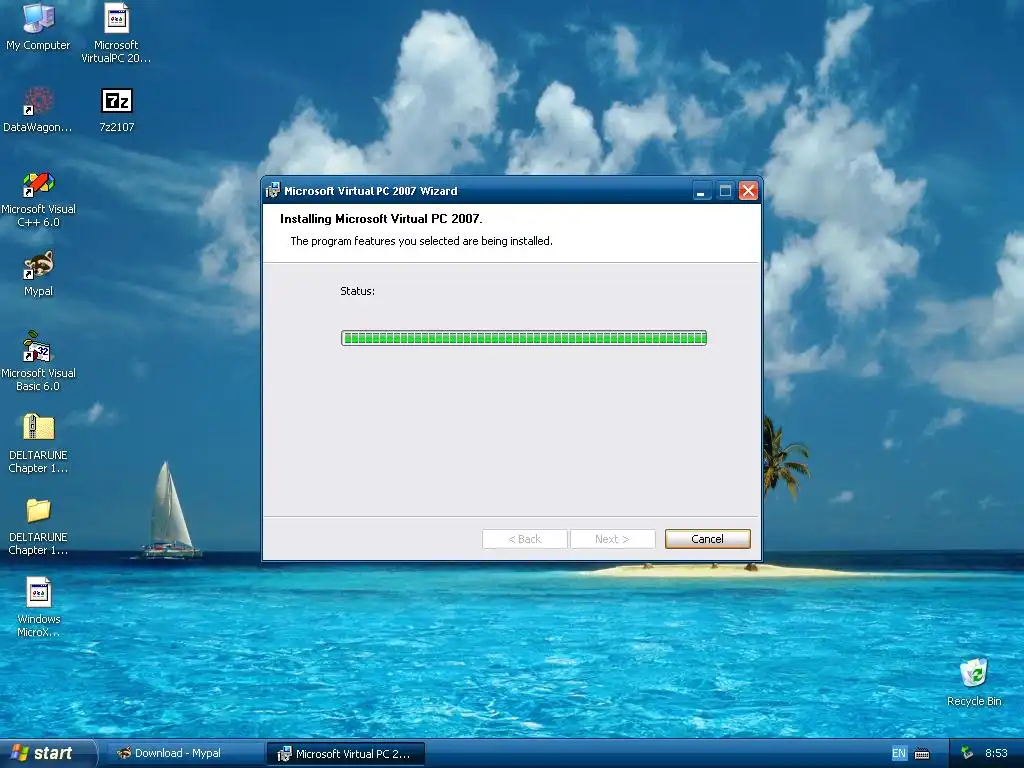Image resolution: width=1024 pixels, height=768 pixels.
Task: Select the Mypal browser shortcut icon
Action: point(39,273)
